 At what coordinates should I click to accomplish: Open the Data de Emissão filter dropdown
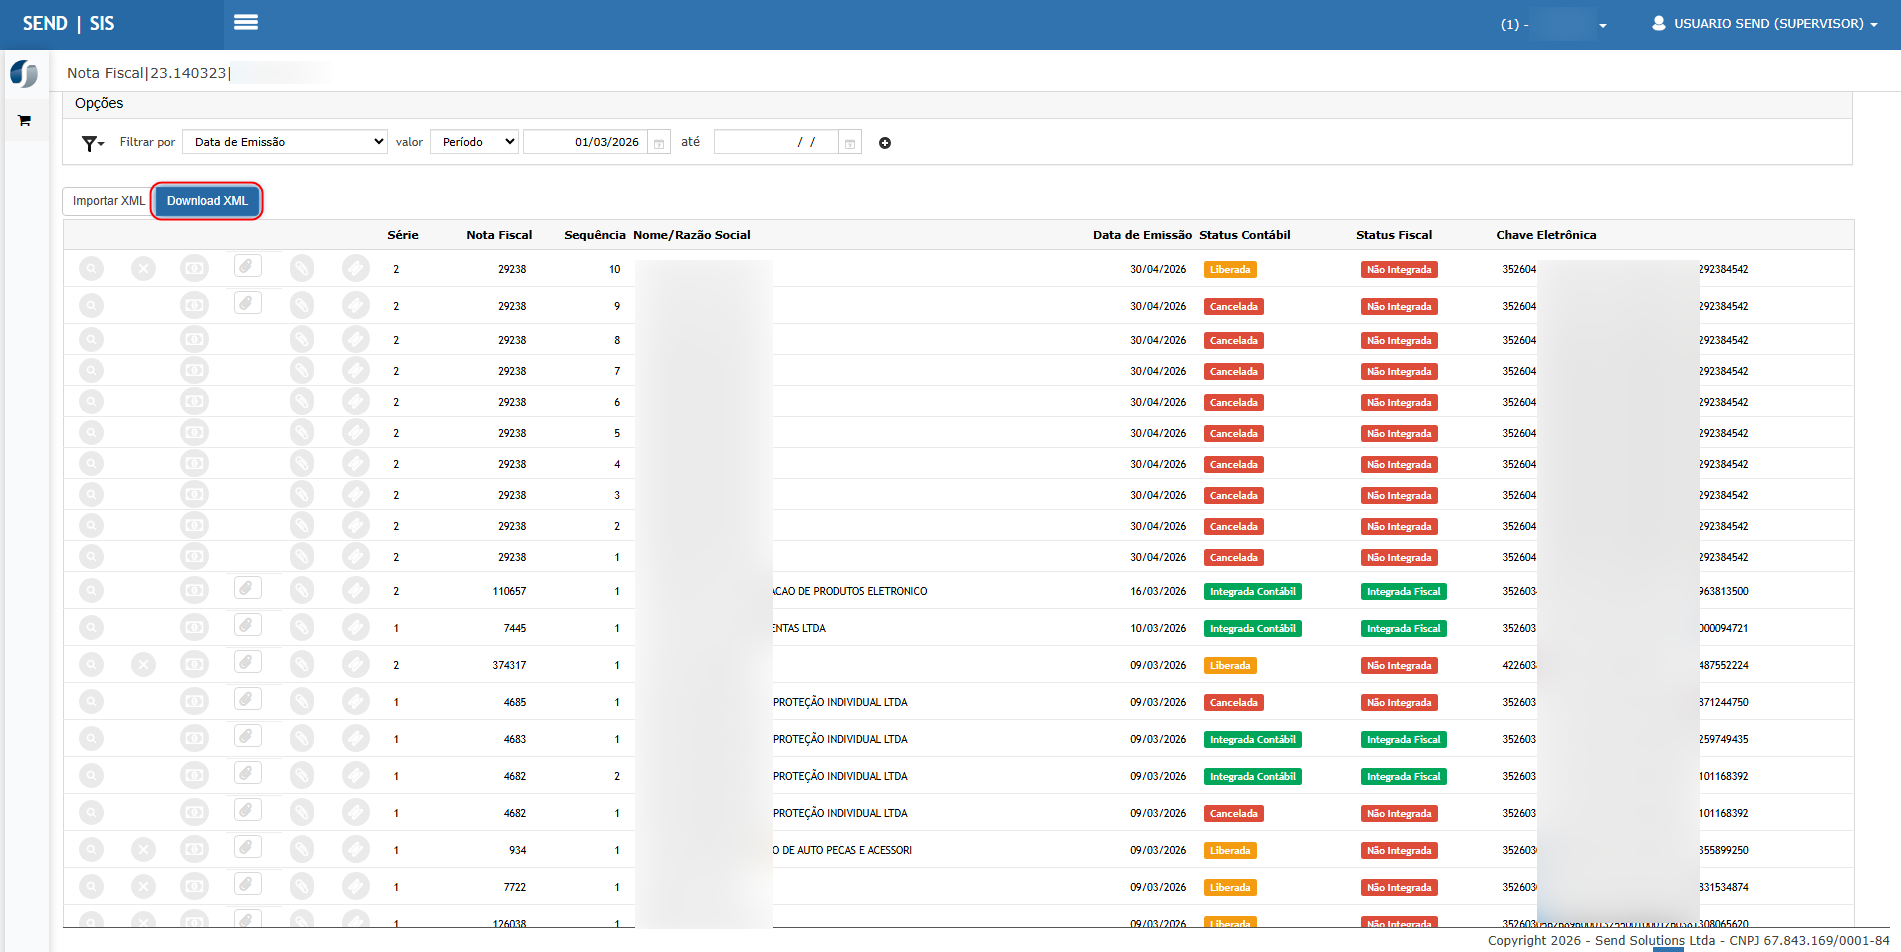[285, 142]
